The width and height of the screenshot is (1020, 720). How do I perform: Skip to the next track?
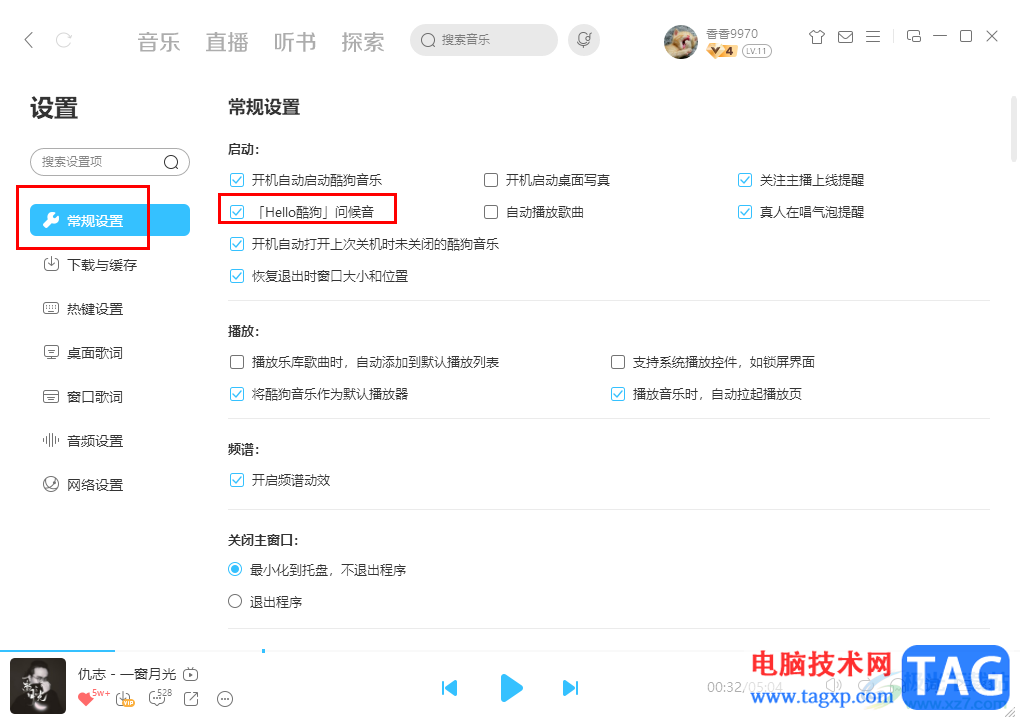570,687
